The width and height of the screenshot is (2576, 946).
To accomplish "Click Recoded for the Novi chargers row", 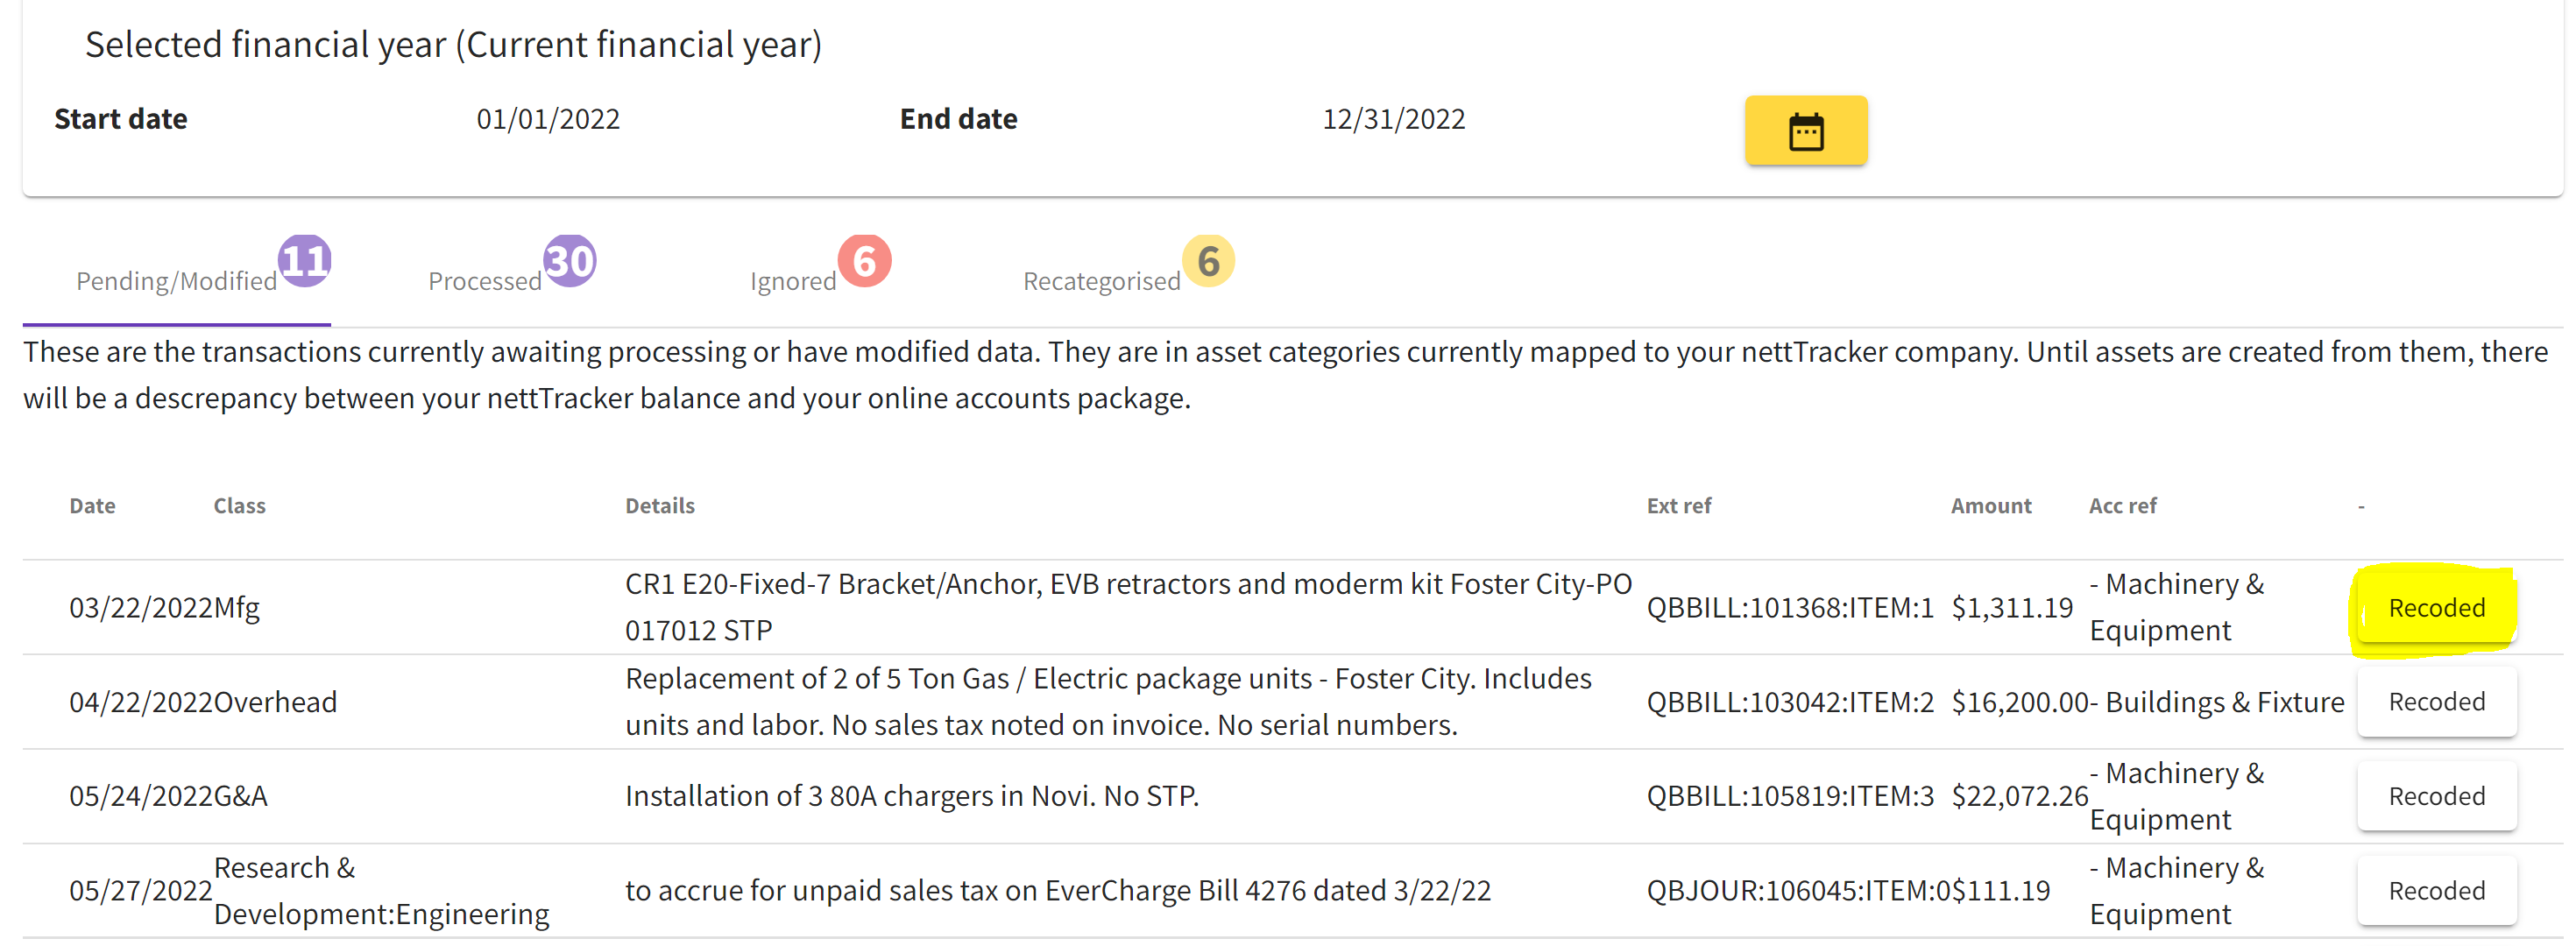I will pos(2436,796).
